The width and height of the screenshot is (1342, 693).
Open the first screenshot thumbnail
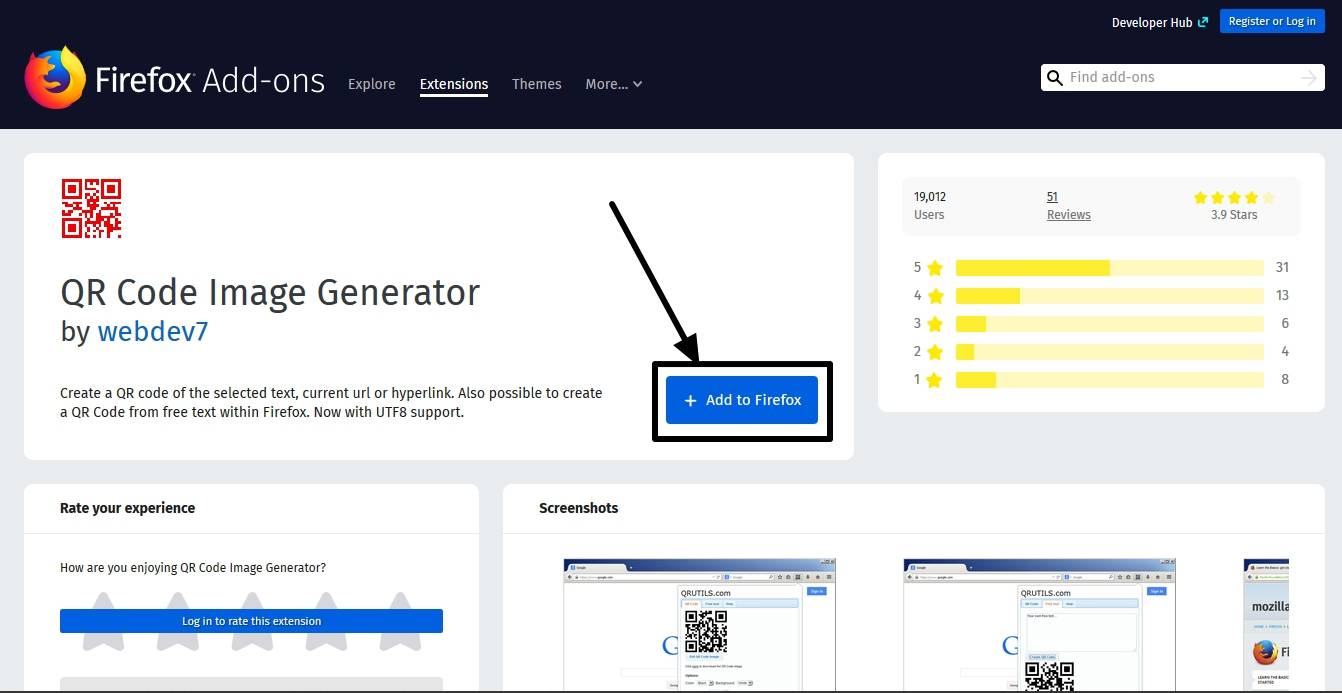point(699,624)
